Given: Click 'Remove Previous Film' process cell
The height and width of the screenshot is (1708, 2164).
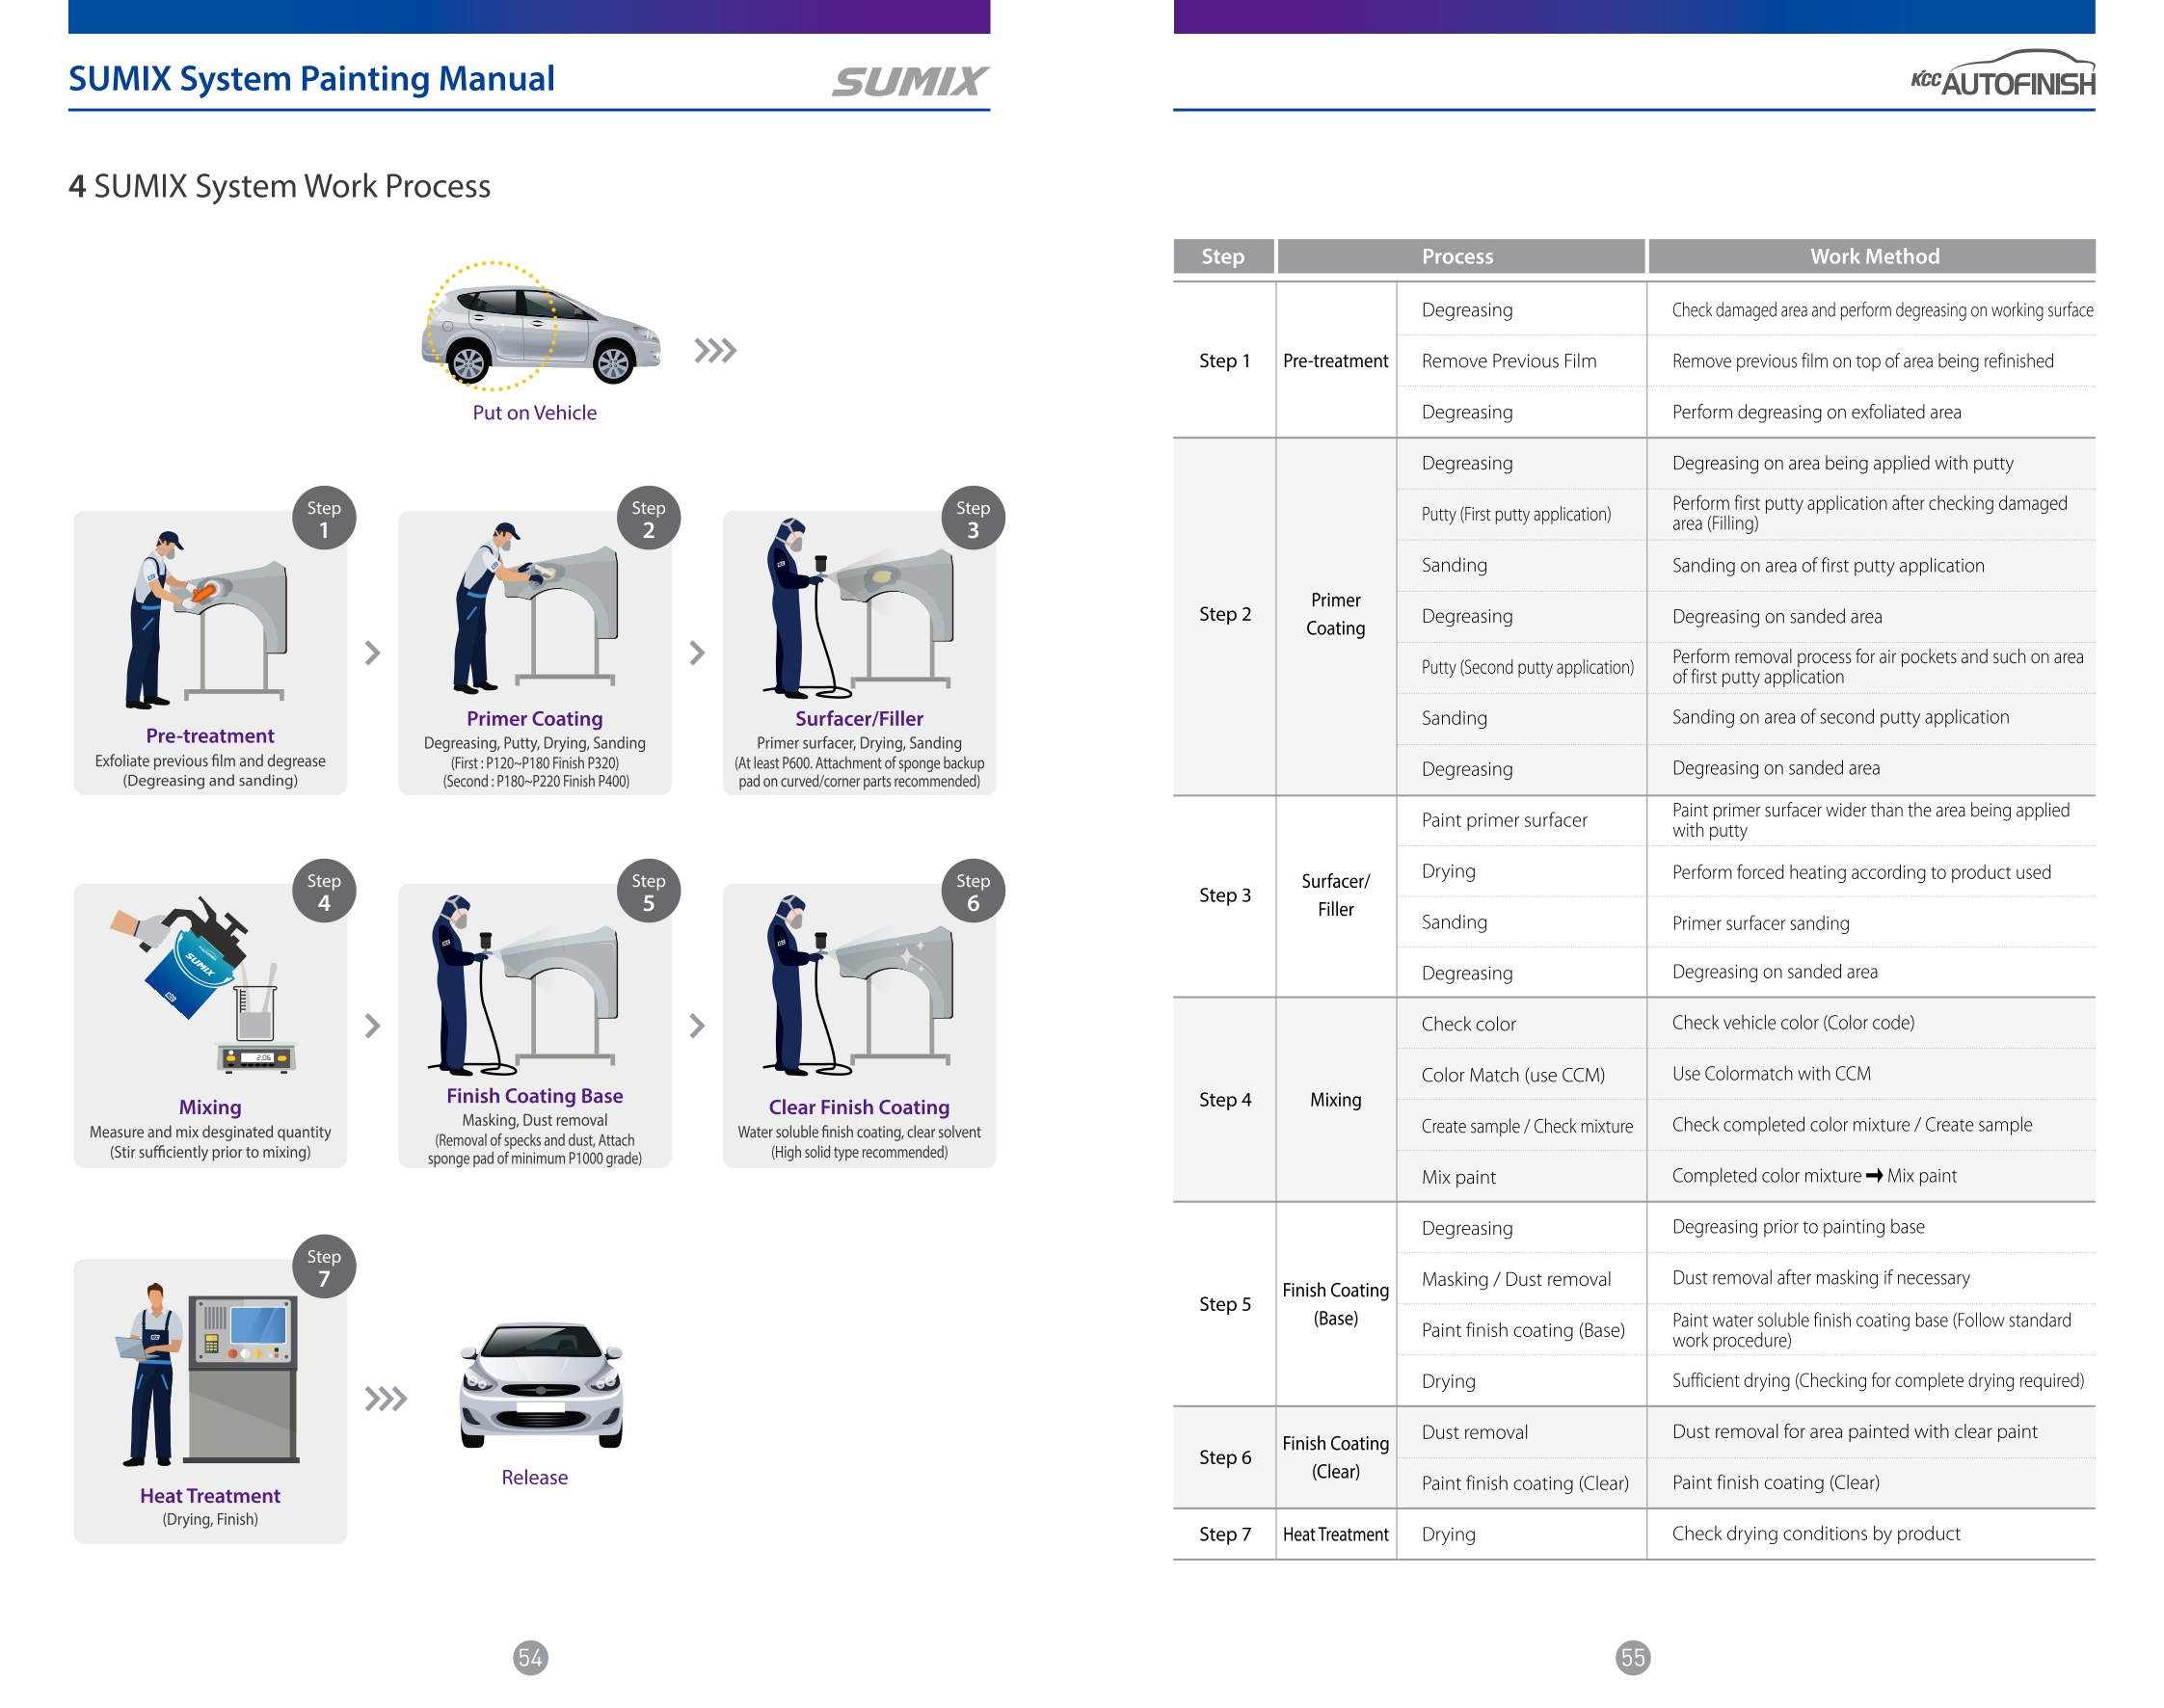Looking at the screenshot, I should [1522, 361].
